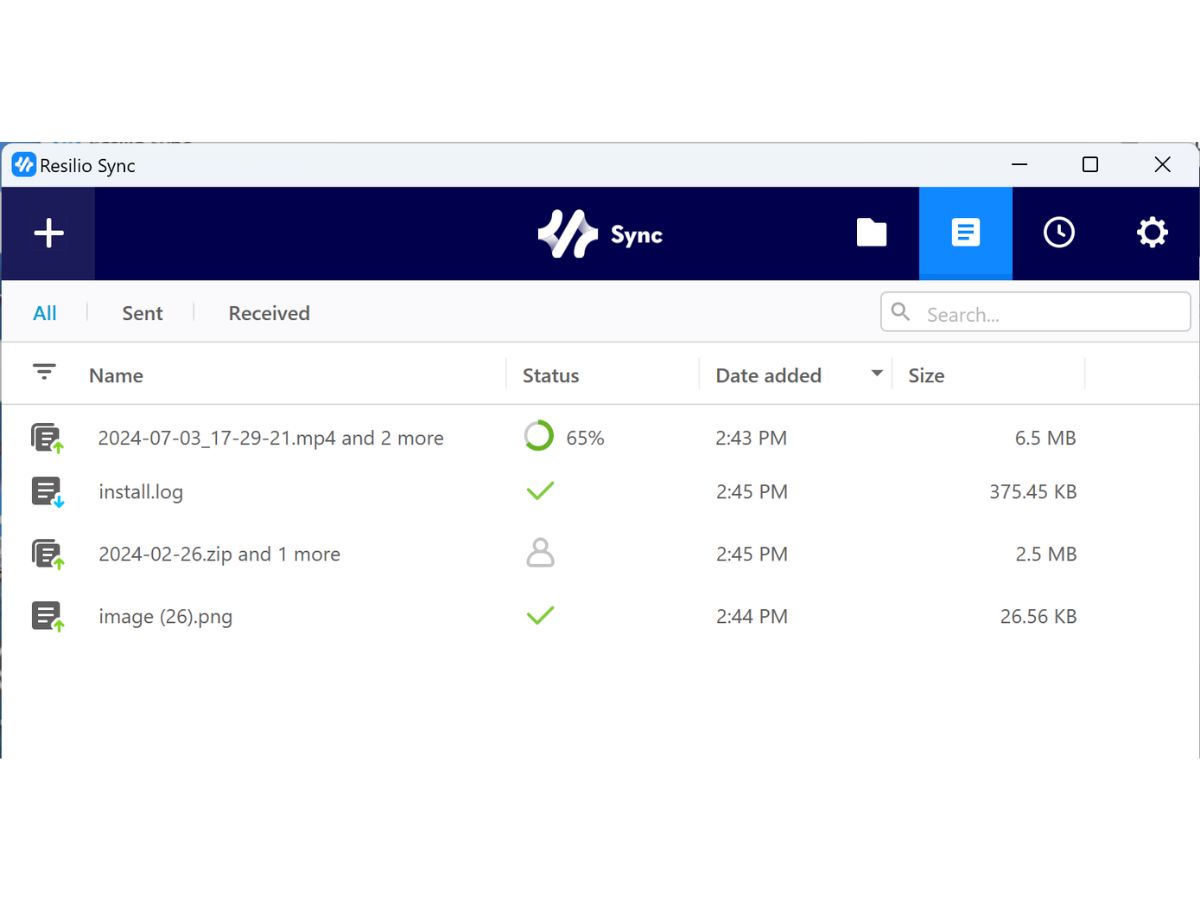Click the upload icon of 2024-02-26.zip row
This screenshot has width=1200, height=900.
47,554
